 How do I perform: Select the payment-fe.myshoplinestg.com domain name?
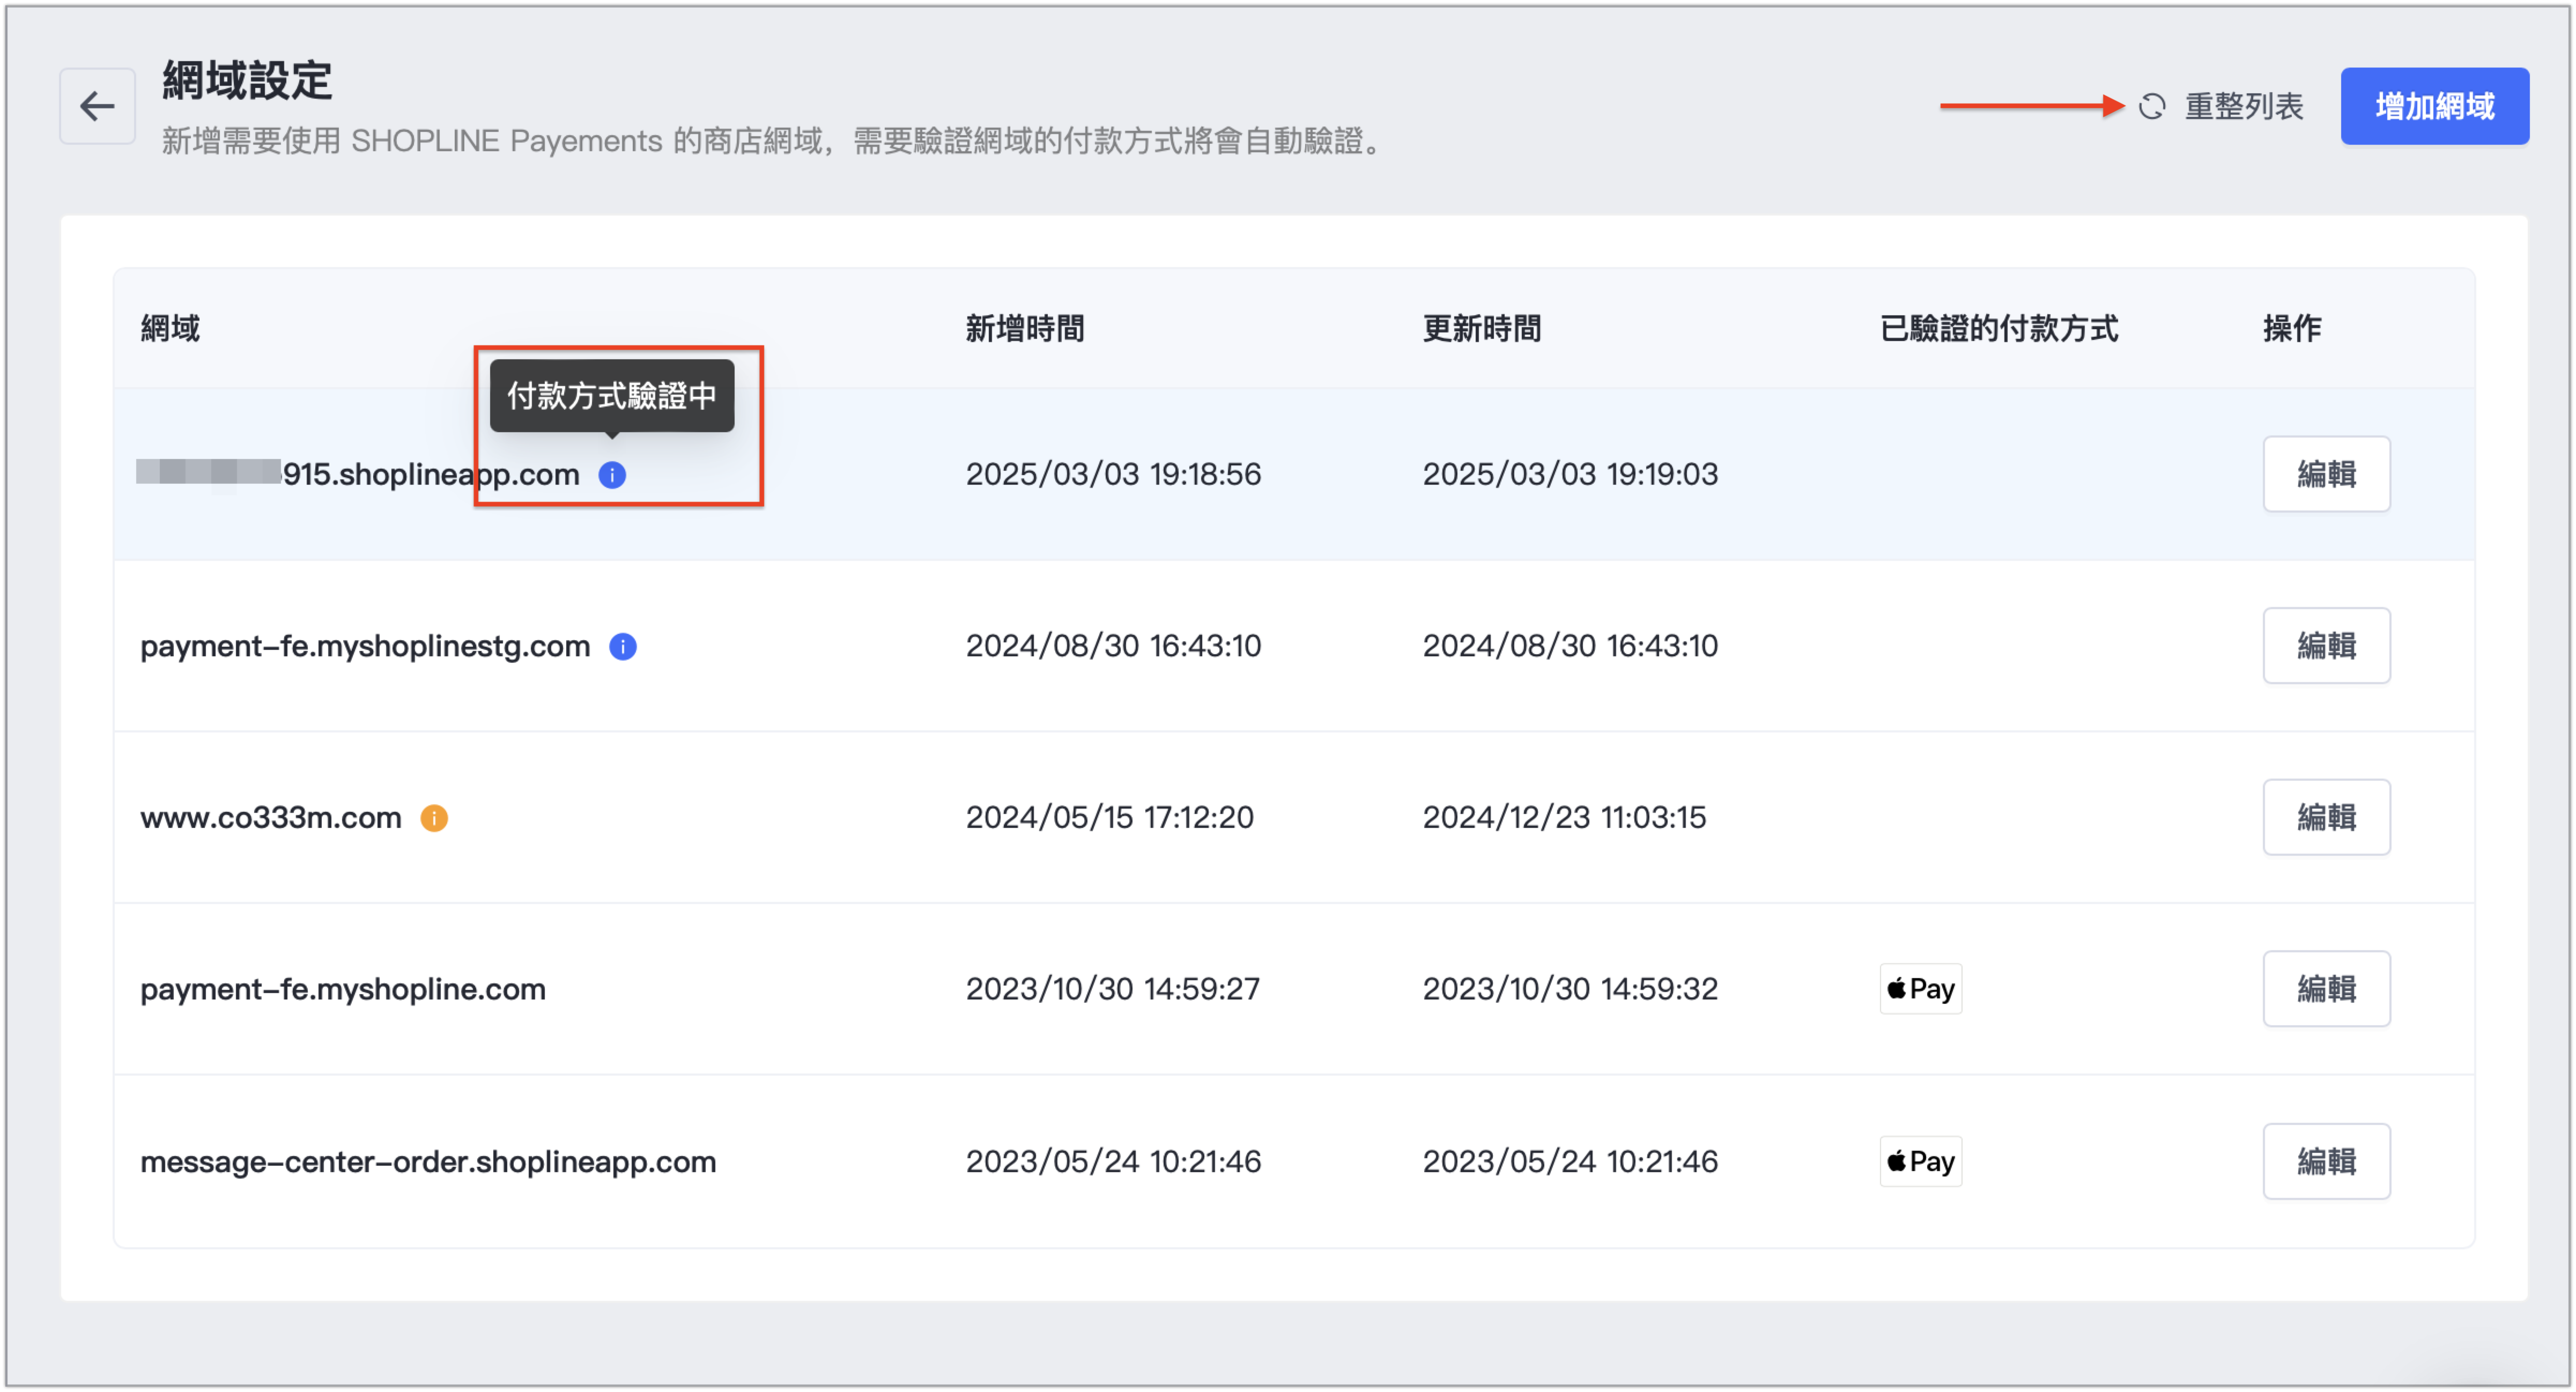[x=365, y=646]
